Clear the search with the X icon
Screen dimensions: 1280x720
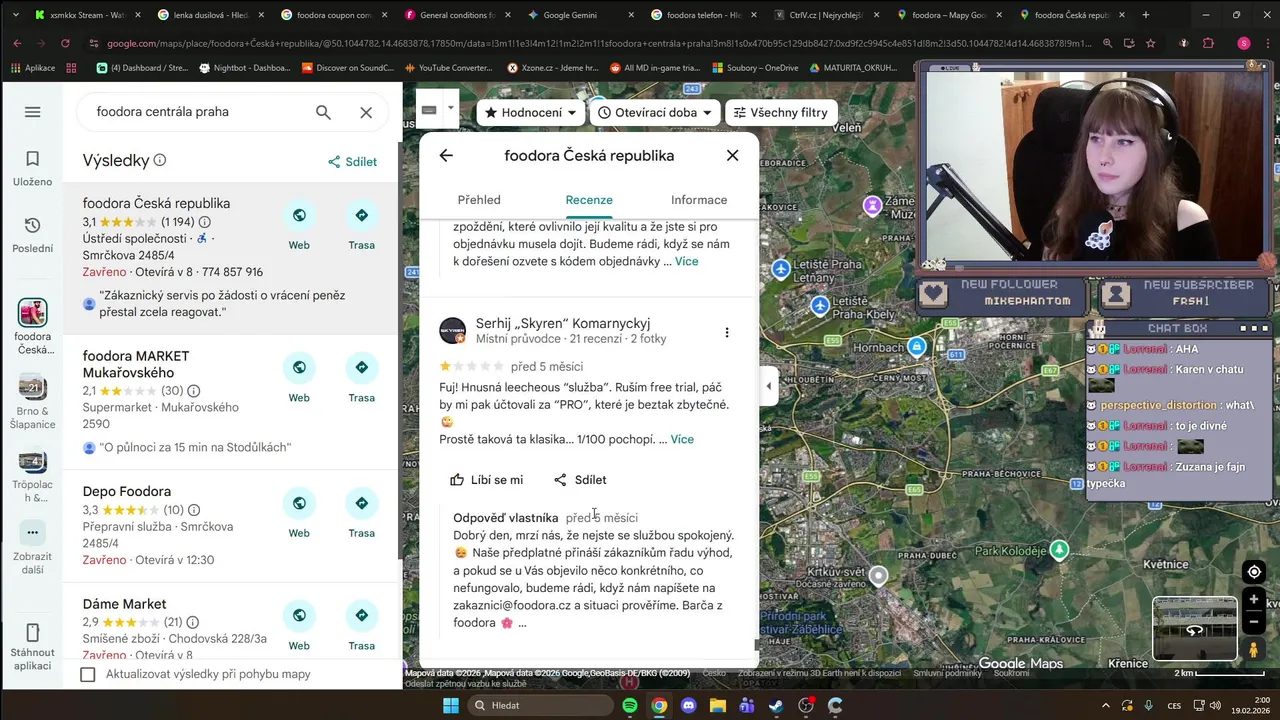point(366,112)
